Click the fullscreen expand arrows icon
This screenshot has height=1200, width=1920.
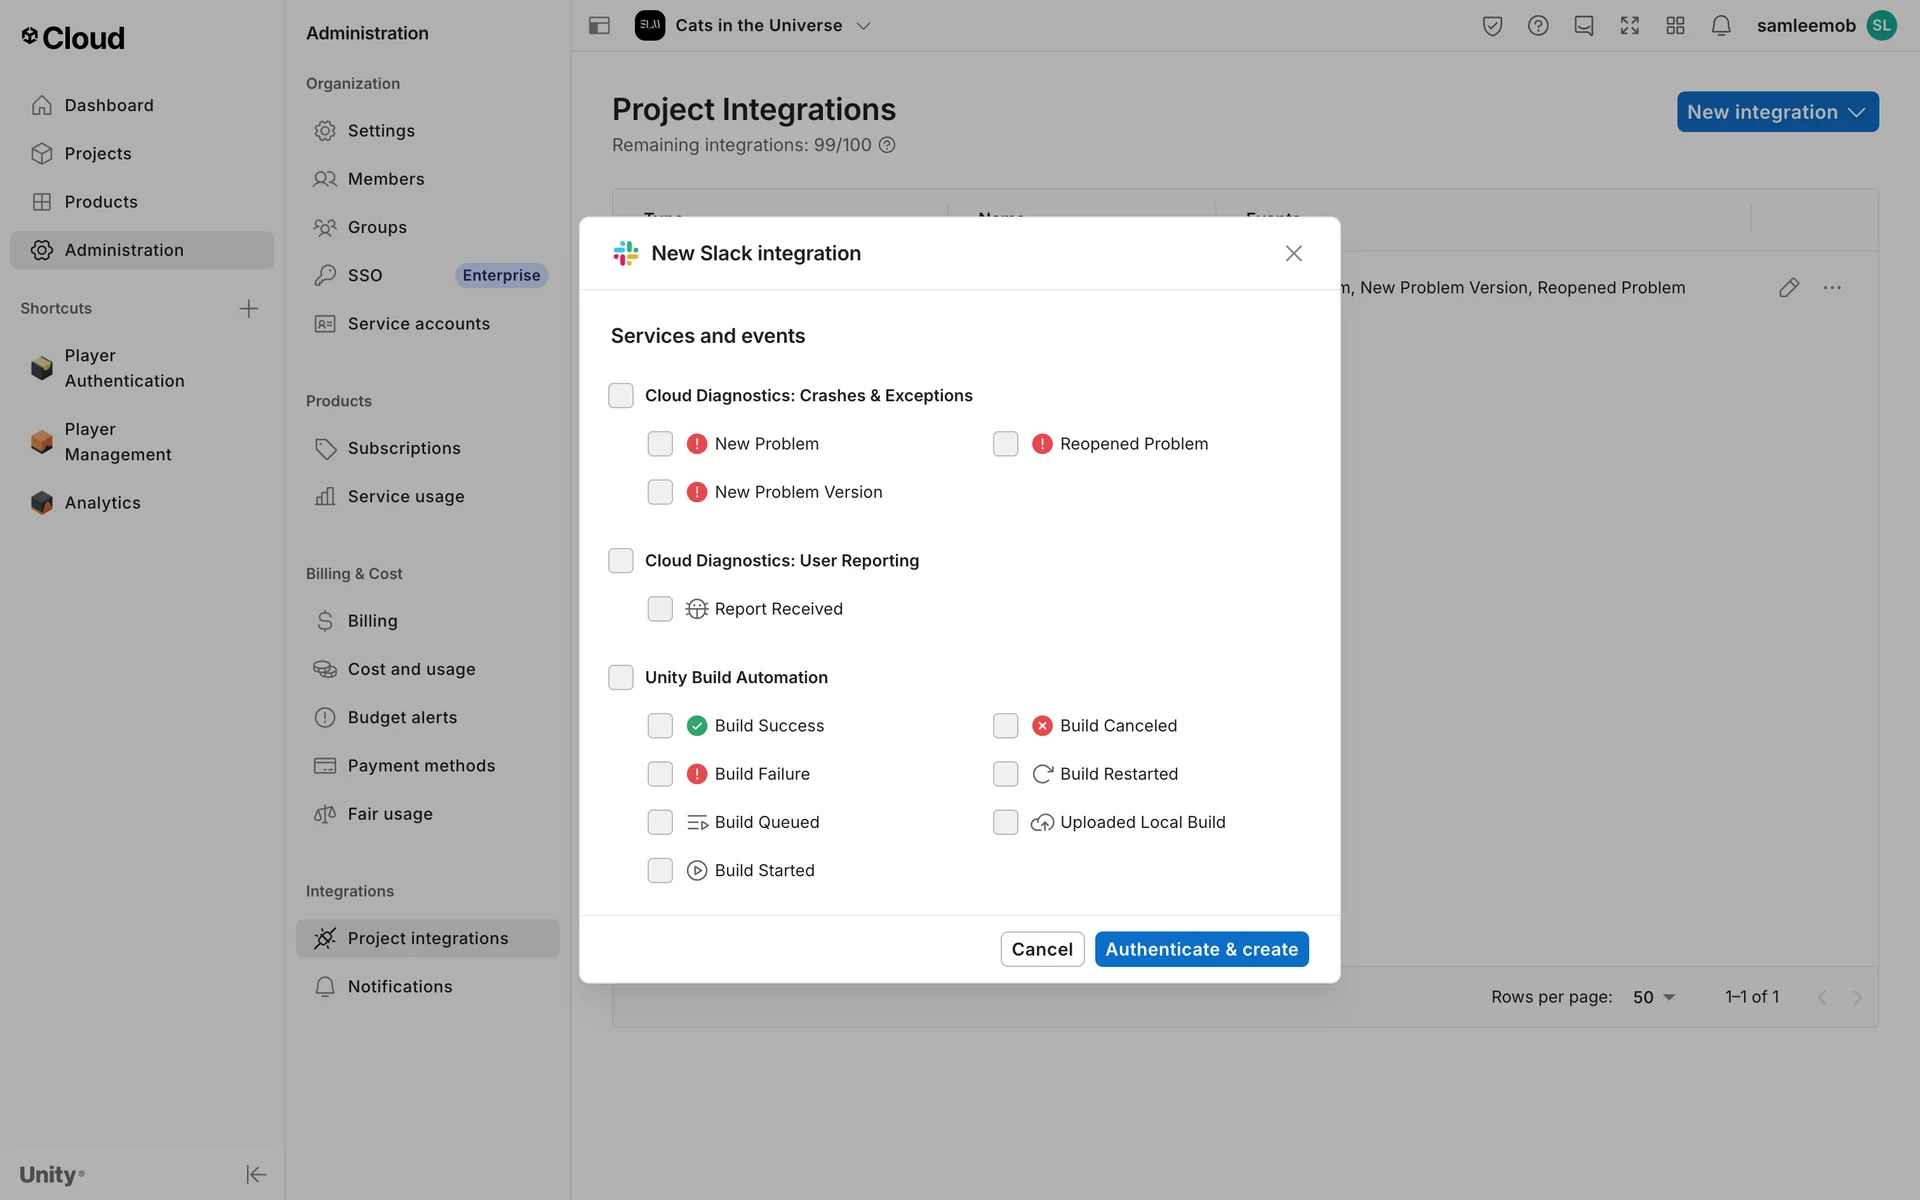click(1629, 26)
